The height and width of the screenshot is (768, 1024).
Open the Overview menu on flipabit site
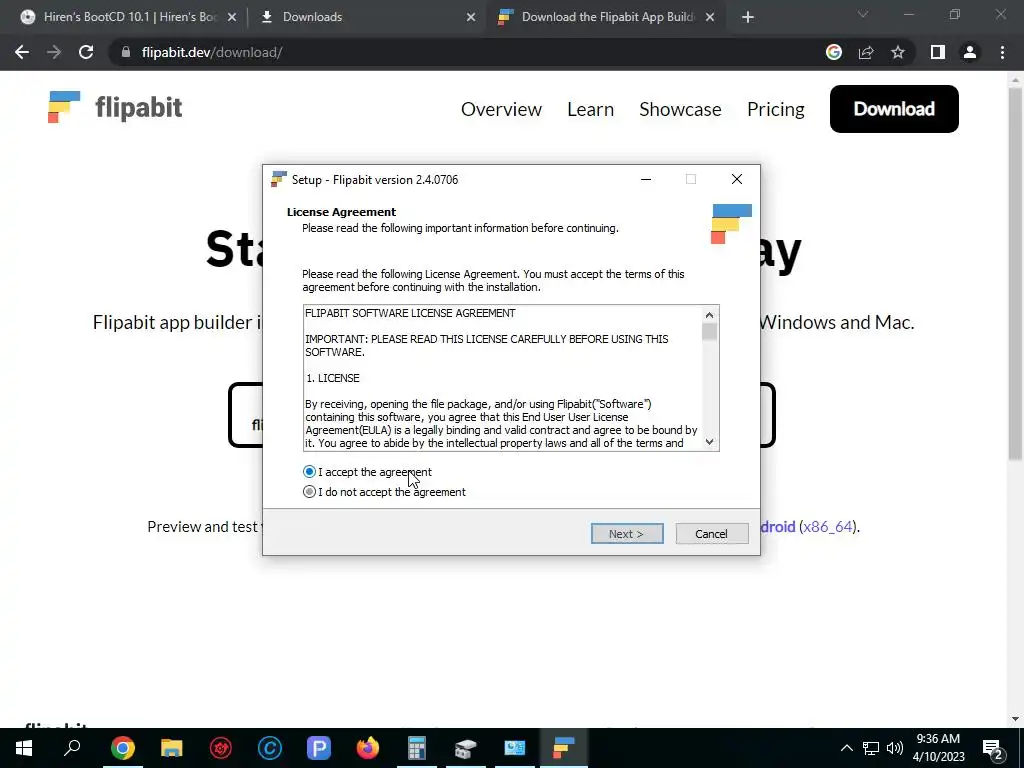[x=501, y=109]
